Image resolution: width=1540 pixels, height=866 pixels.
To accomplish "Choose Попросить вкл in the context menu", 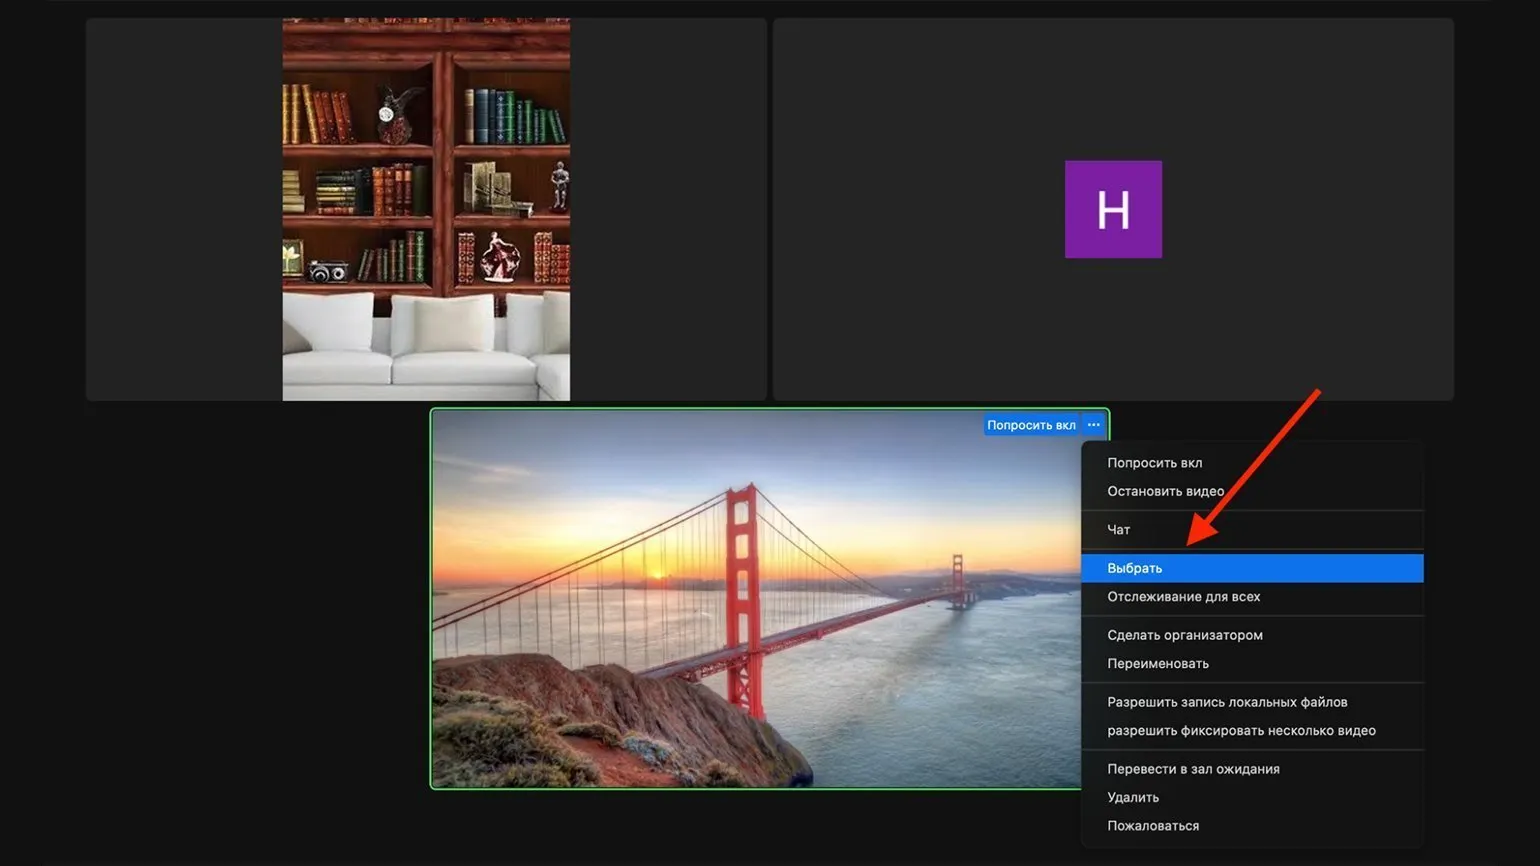I will tap(1154, 463).
